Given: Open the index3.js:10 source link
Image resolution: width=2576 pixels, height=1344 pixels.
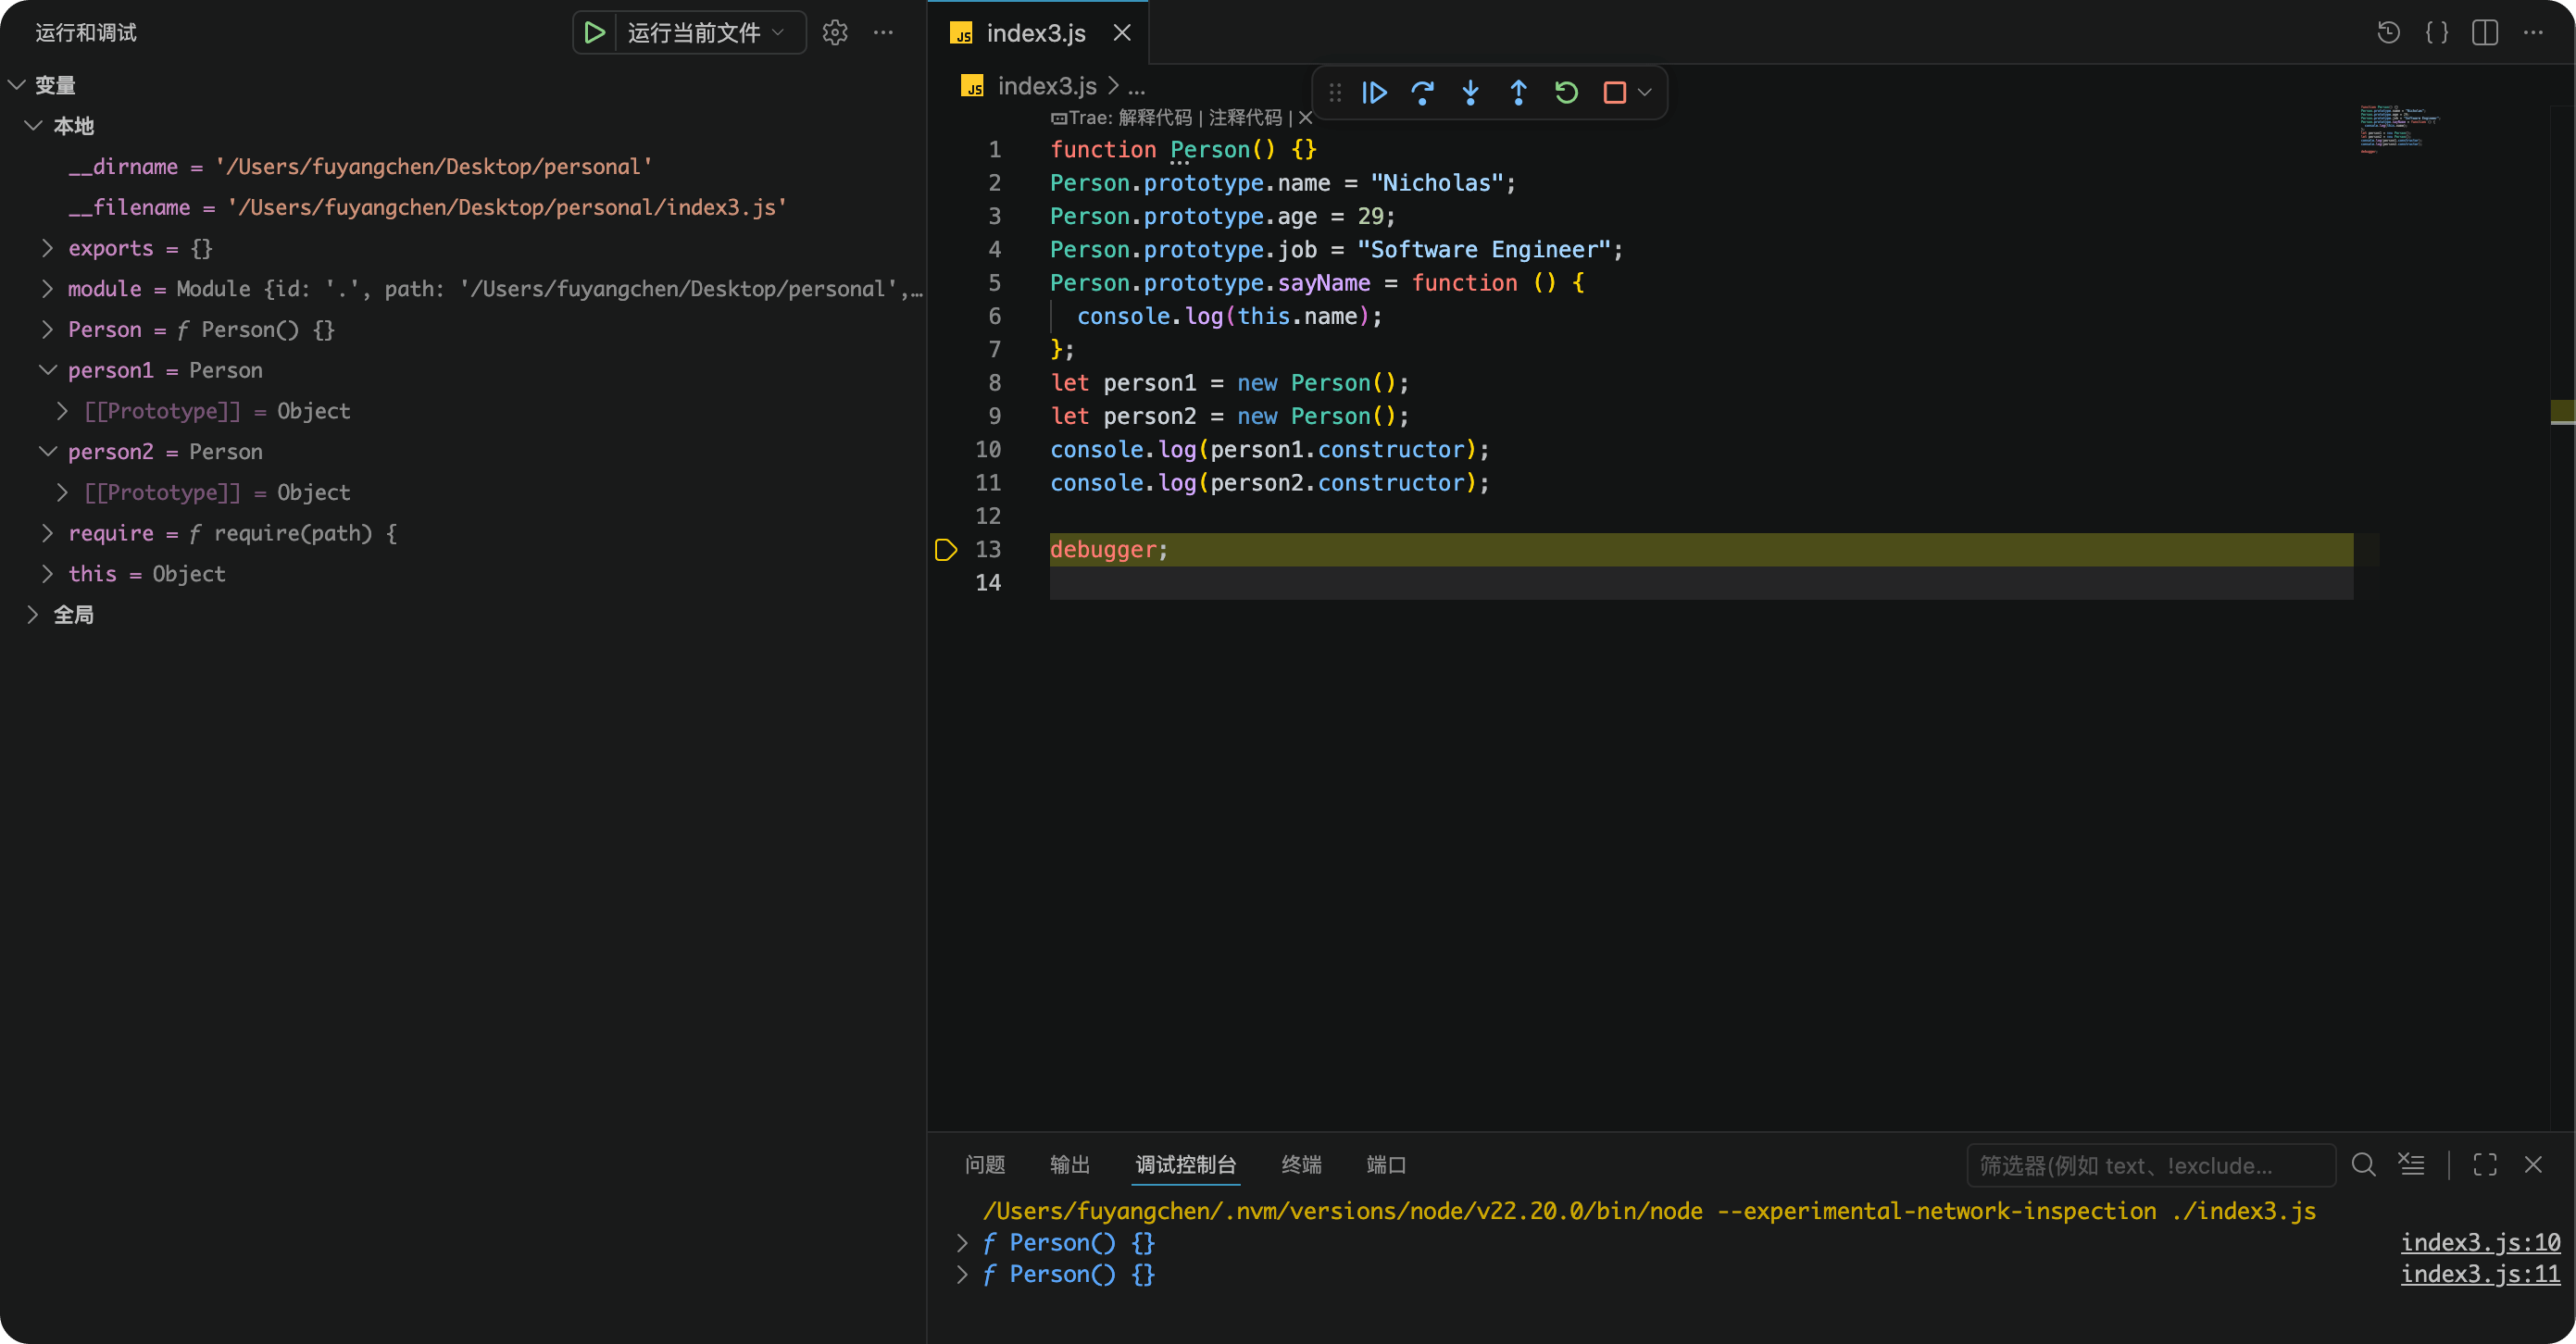Looking at the screenshot, I should coord(2480,1243).
